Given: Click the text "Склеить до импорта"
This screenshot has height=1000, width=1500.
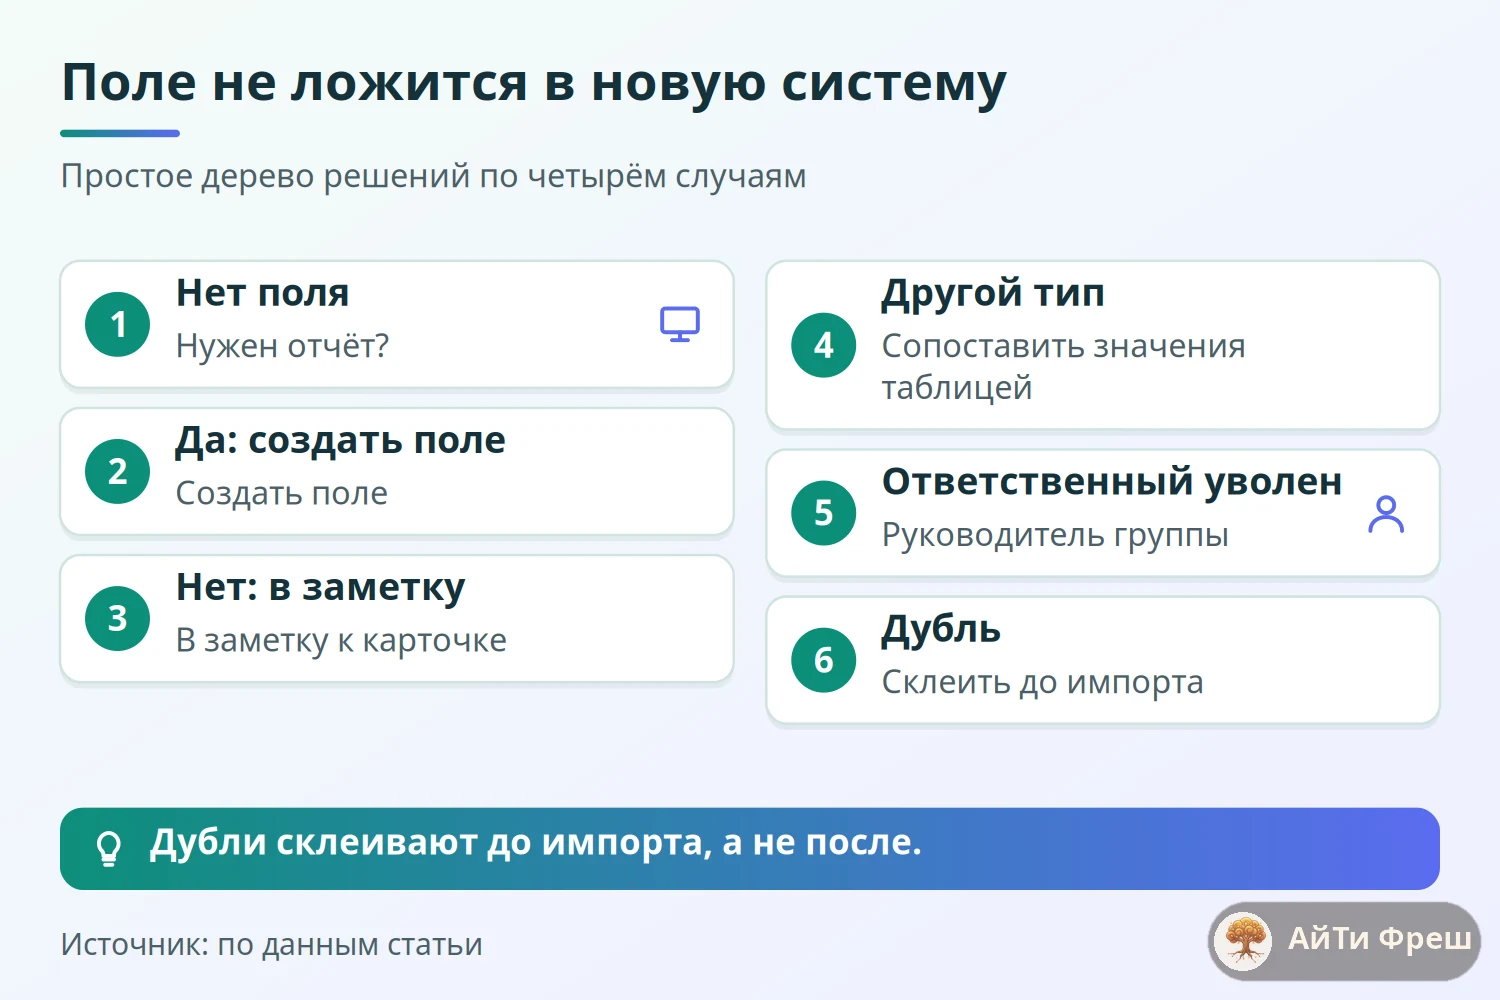Looking at the screenshot, I should click(1043, 682).
